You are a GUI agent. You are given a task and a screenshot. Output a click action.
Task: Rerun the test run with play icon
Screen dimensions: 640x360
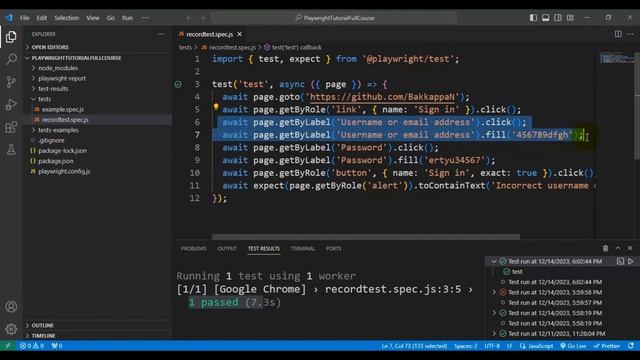[x=631, y=261]
